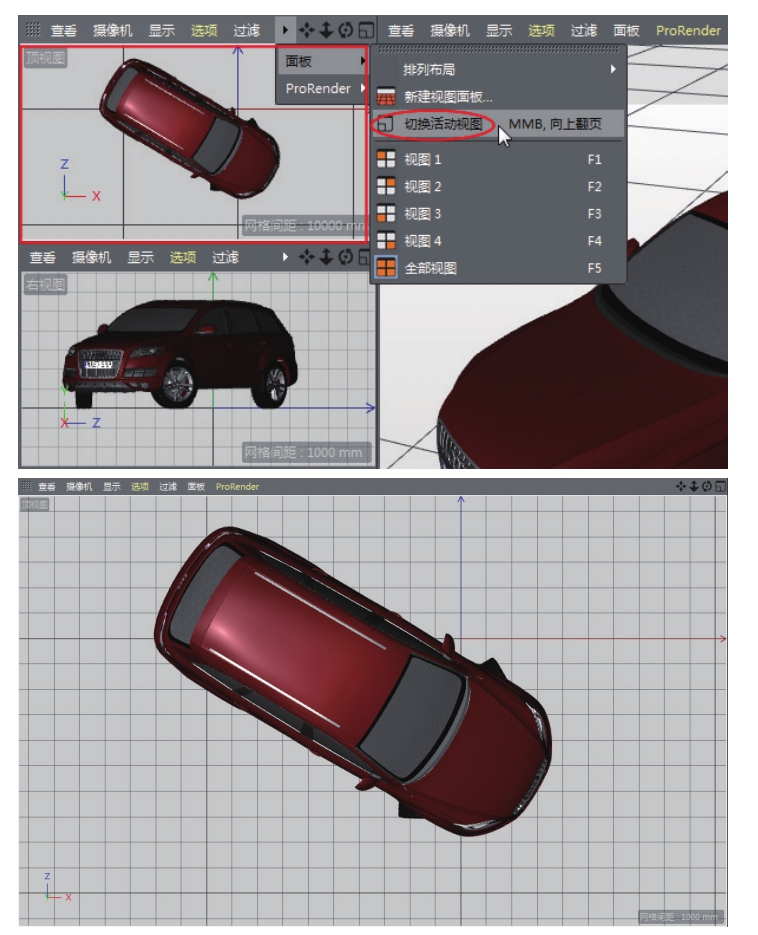Toggle 切换活动视图 in the panel menu
This screenshot has width=758, height=935.
point(443,125)
